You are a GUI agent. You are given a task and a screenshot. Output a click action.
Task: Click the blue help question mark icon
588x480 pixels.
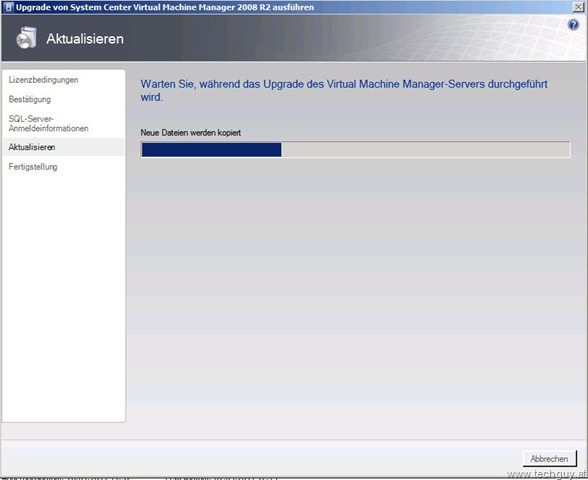pos(573,25)
